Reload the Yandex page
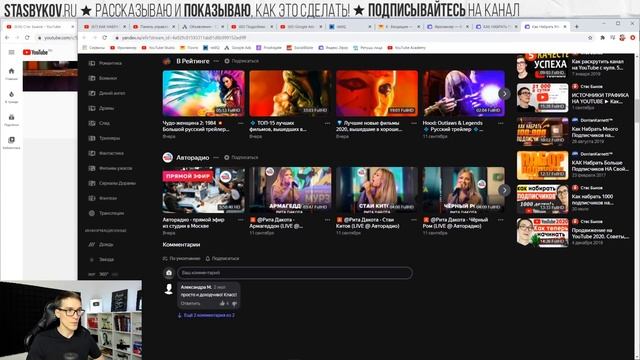 tap(105, 38)
